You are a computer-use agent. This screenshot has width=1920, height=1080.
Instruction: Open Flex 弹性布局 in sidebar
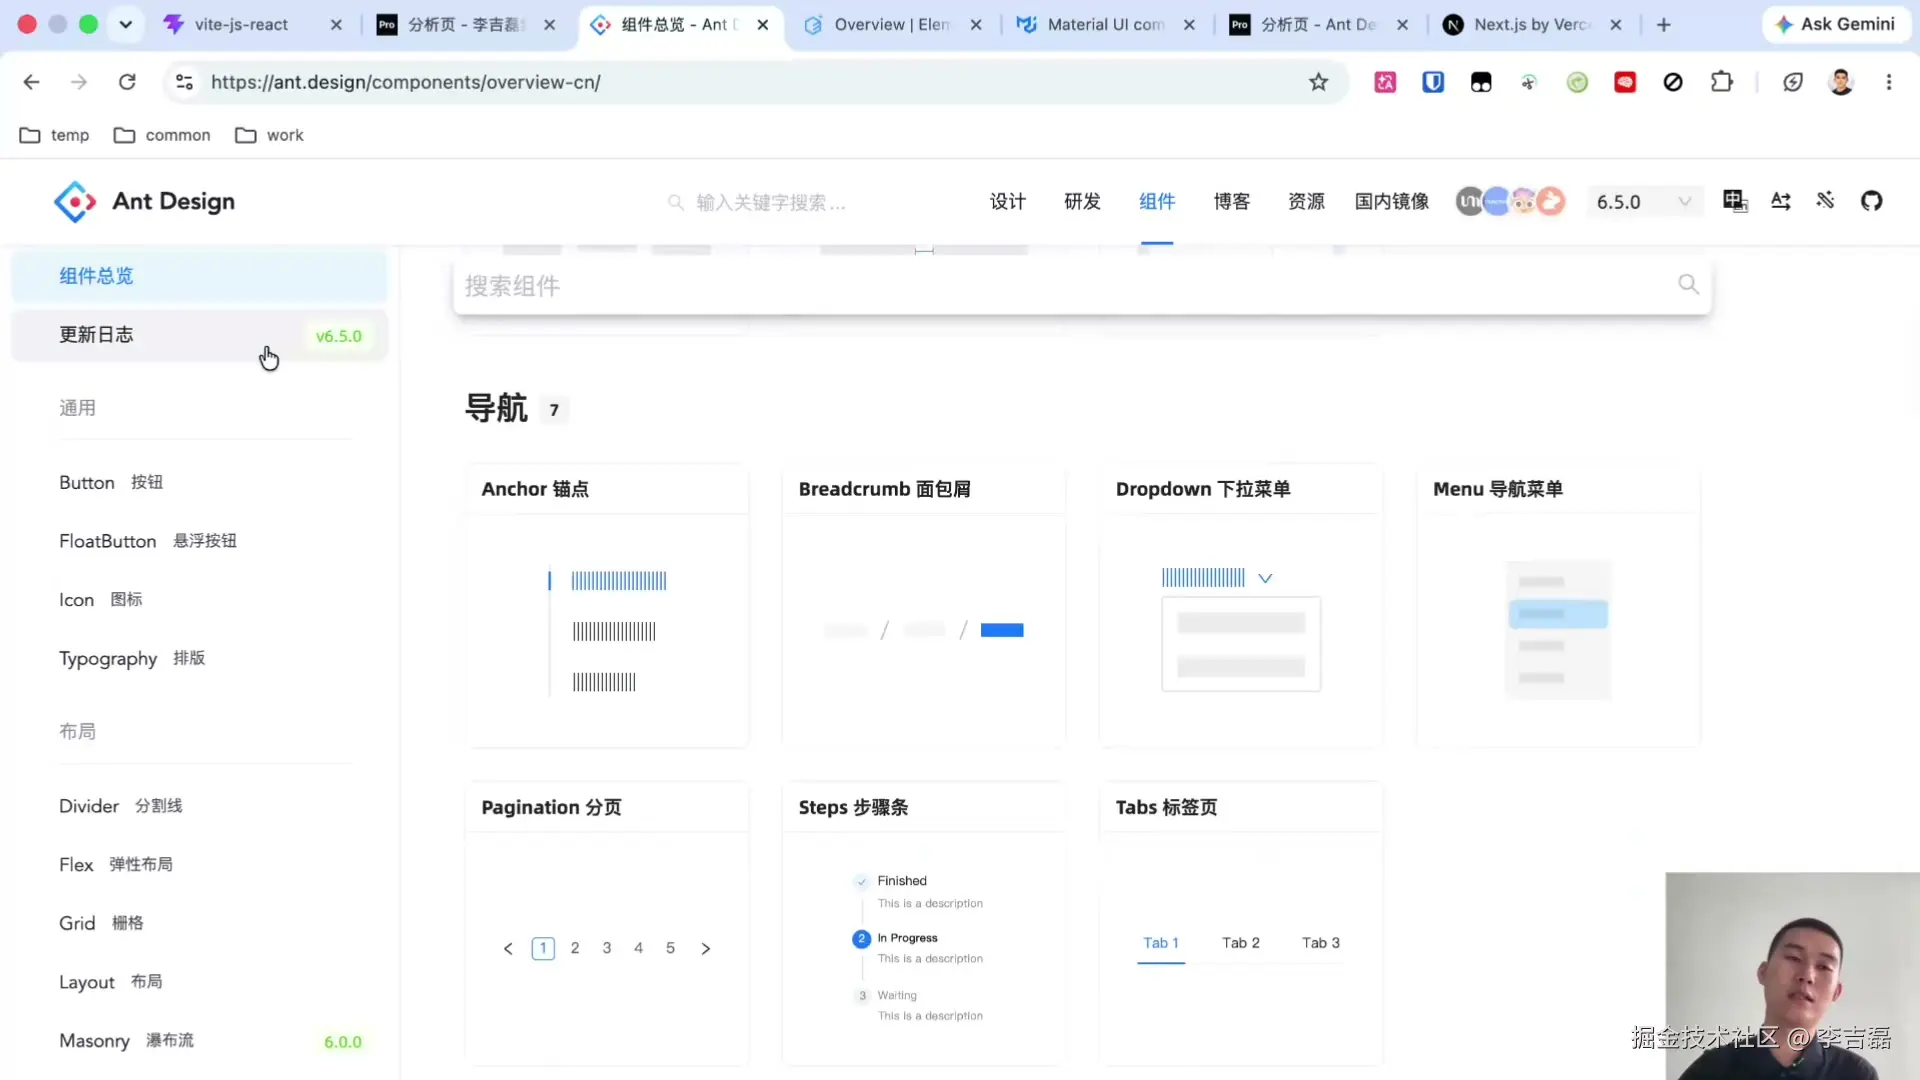pos(199,864)
